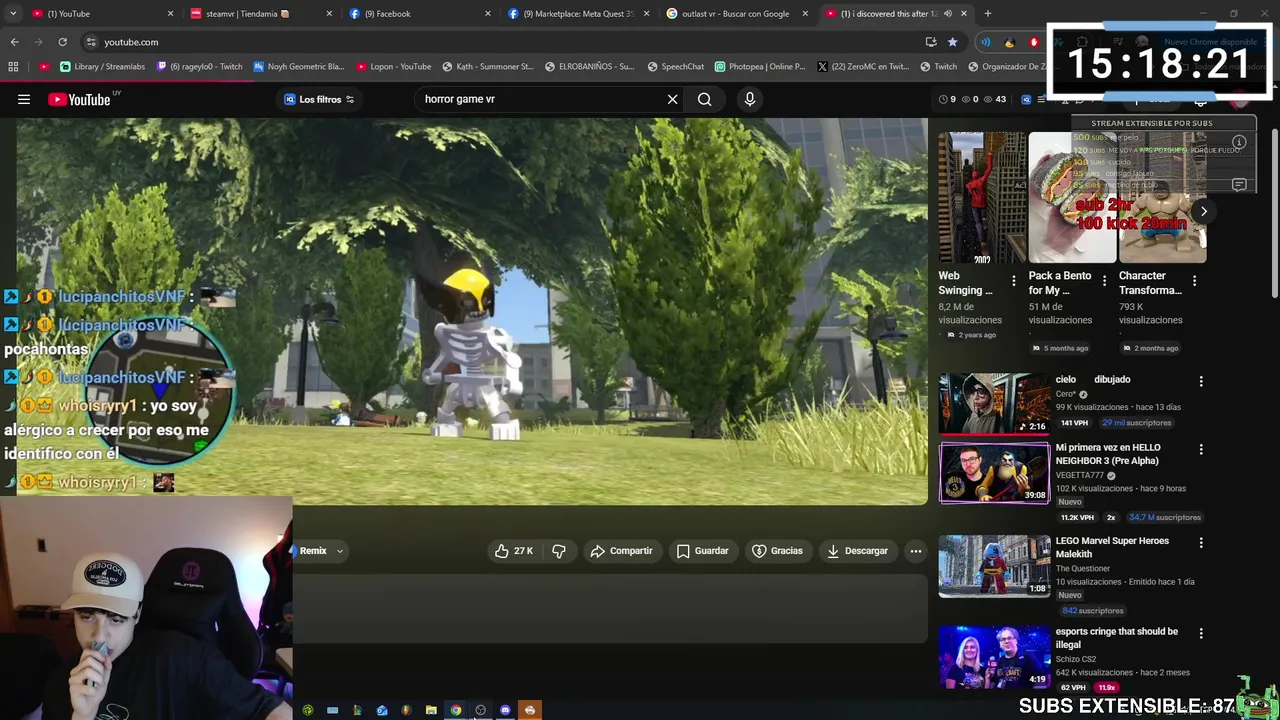
Task: Open File Explorer folder in the taskbar
Action: tap(431, 710)
